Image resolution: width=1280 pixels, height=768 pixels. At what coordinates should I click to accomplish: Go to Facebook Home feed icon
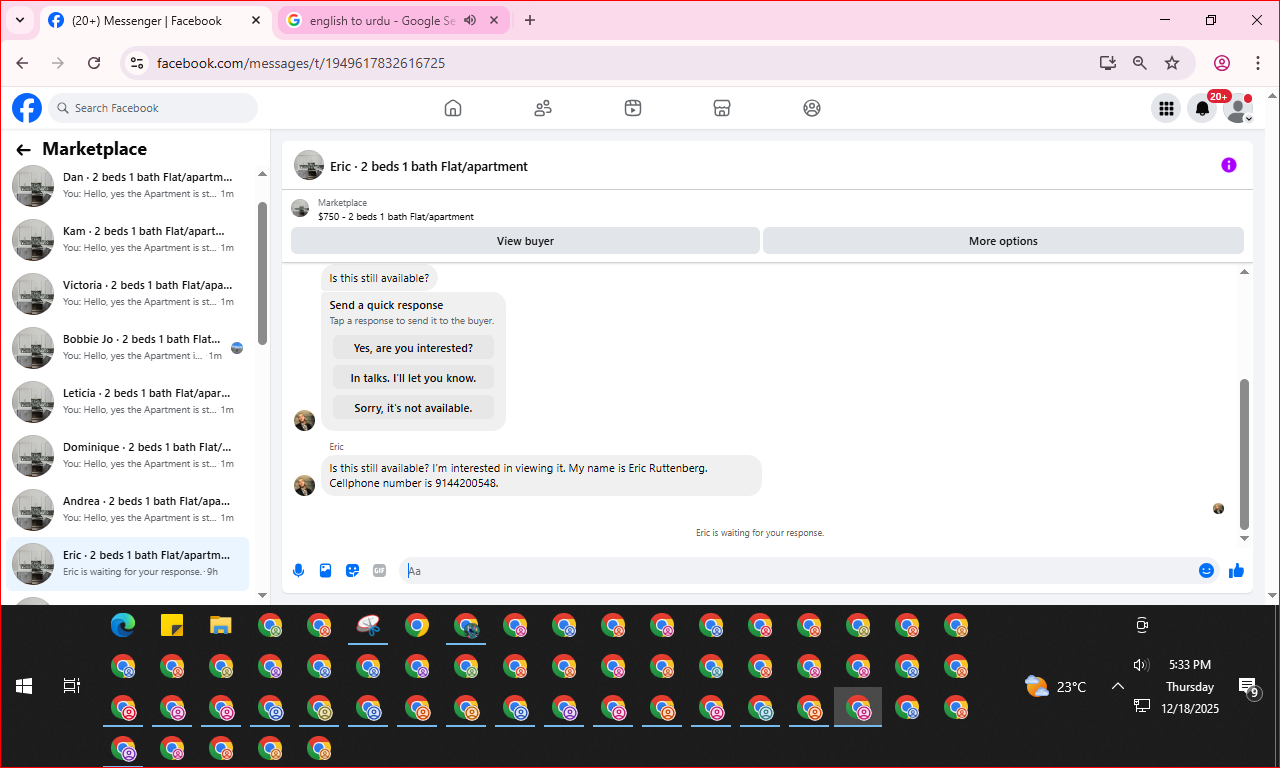[453, 108]
